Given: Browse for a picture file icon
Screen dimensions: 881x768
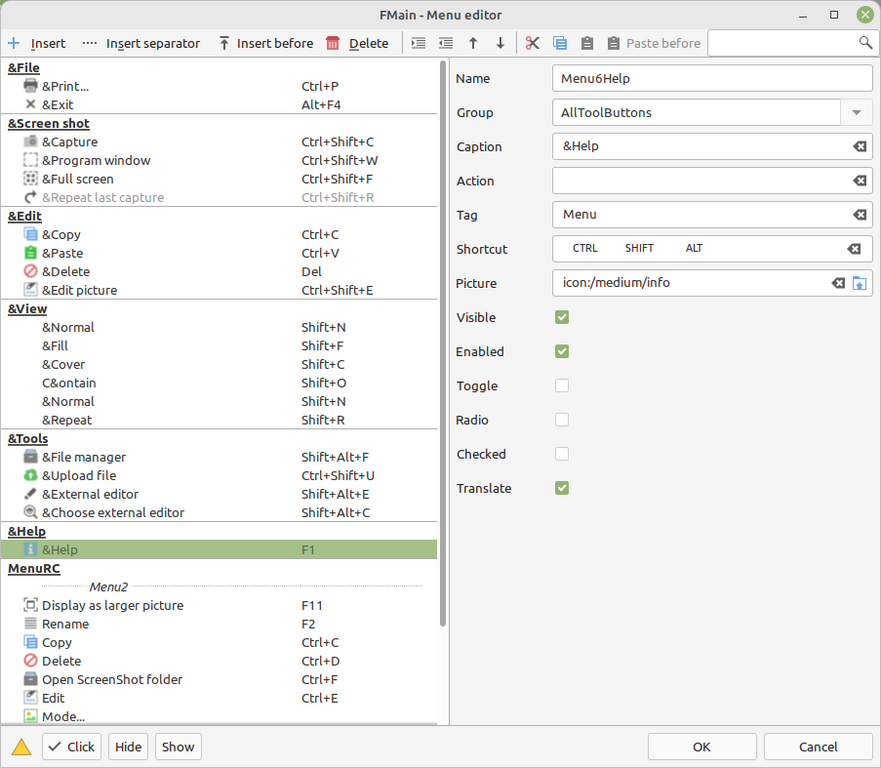Looking at the screenshot, I should click(860, 283).
